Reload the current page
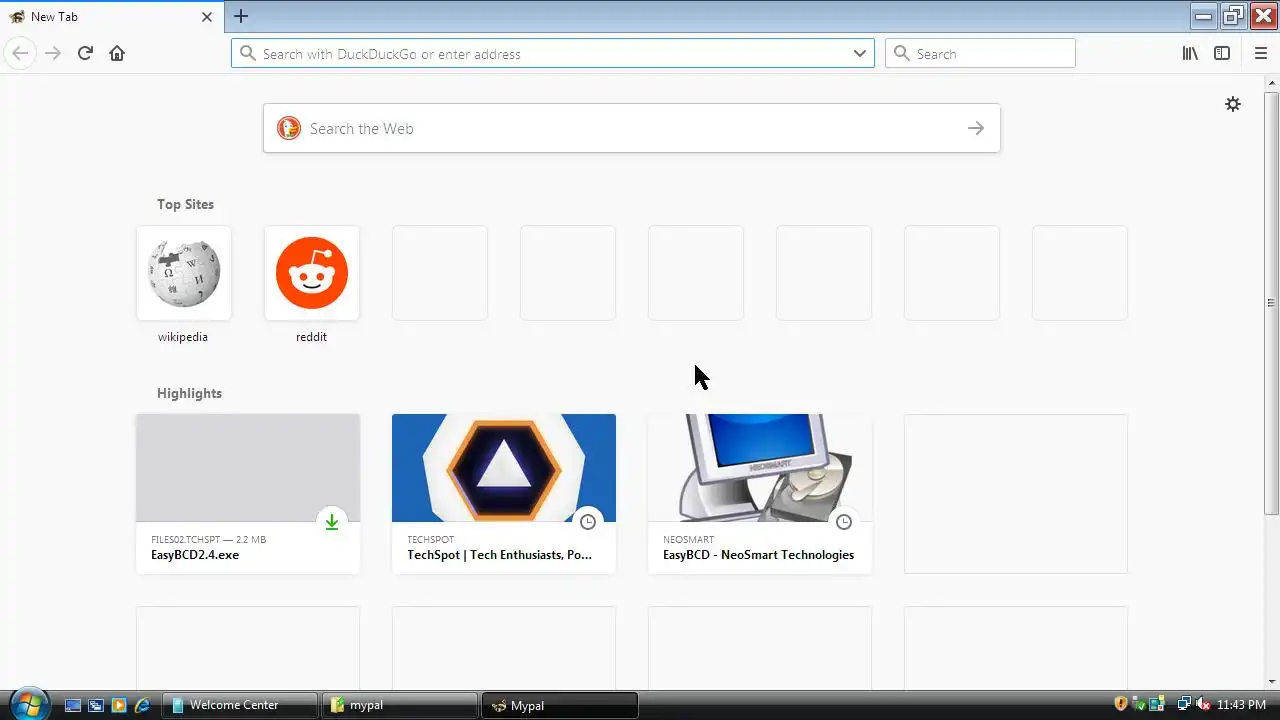Image resolution: width=1280 pixels, height=720 pixels. pos(85,53)
